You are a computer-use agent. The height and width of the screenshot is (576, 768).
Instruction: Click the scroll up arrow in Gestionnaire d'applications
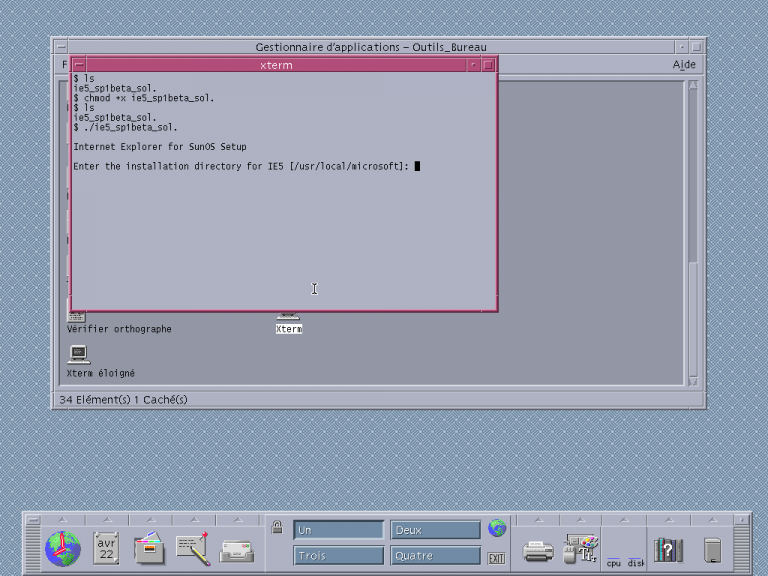693,85
